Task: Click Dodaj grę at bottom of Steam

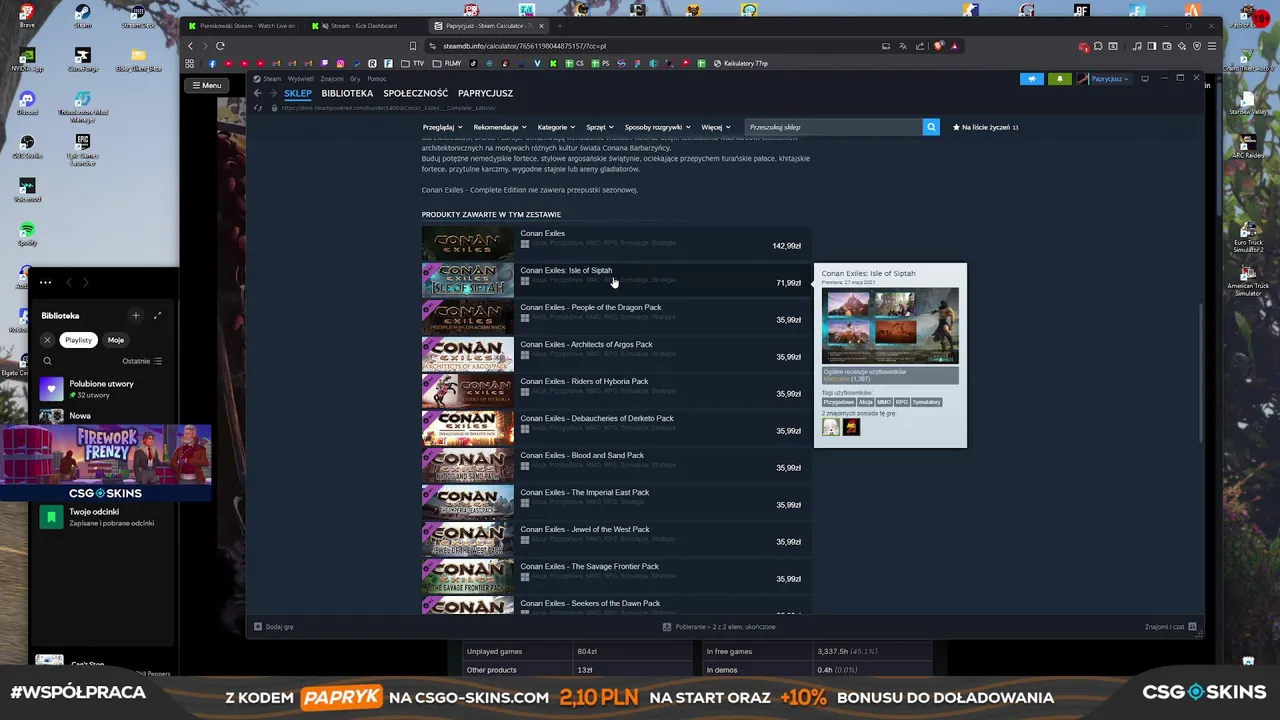Action: [274, 627]
